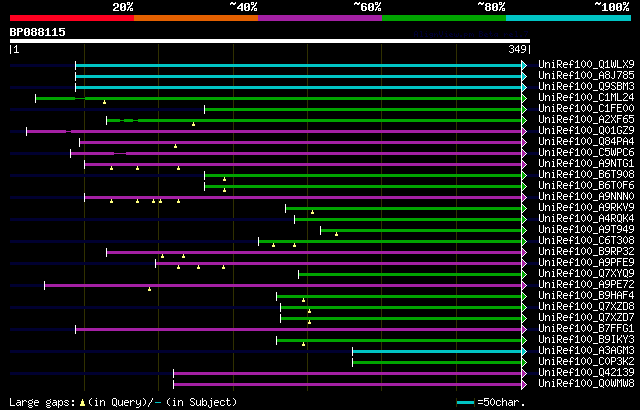This screenshot has height=410, width=640.
Task: Click the yellow gap marker under A9PE72
Action: point(149,289)
